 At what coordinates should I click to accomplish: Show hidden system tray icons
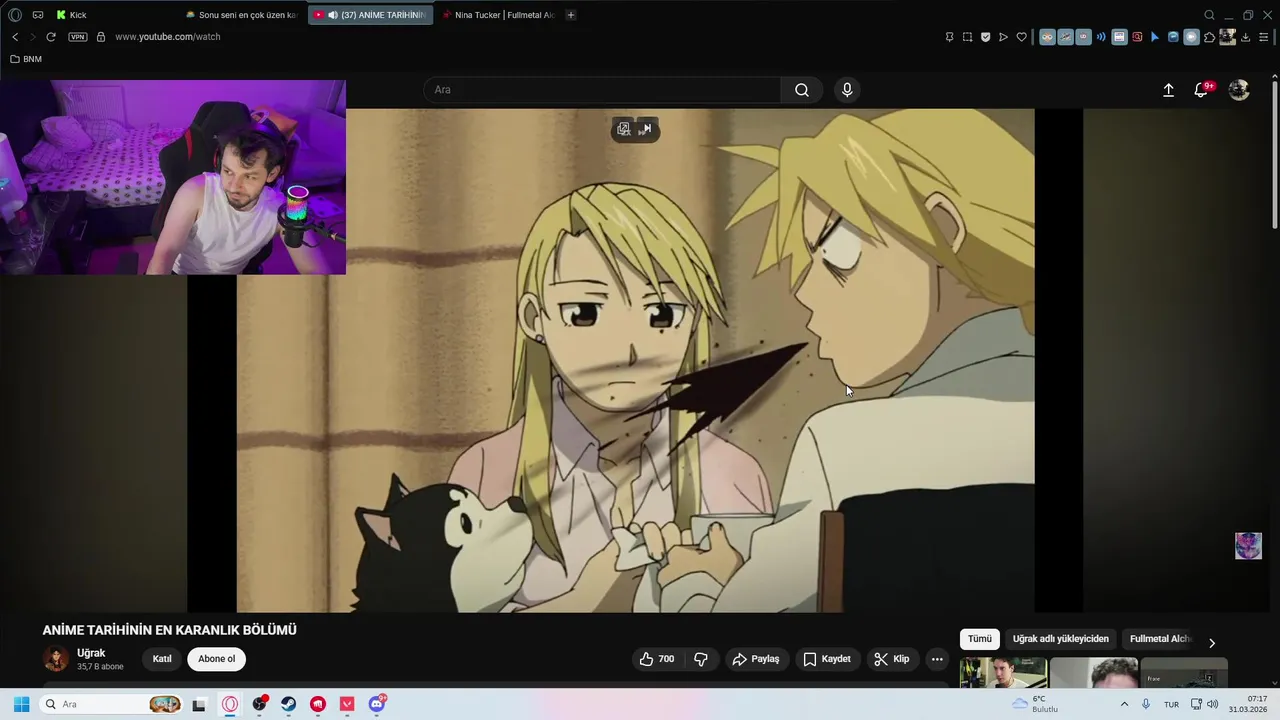pos(1124,704)
